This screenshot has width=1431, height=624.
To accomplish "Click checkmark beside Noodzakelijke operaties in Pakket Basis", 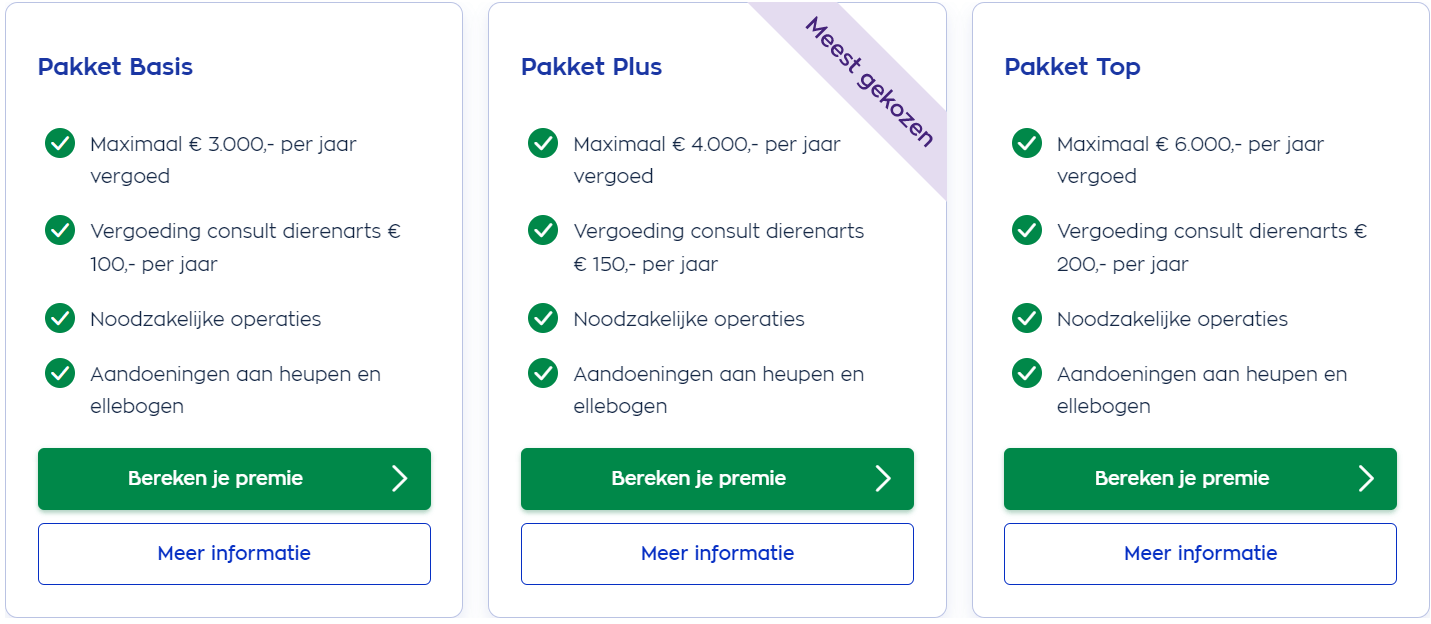I will pos(60,318).
